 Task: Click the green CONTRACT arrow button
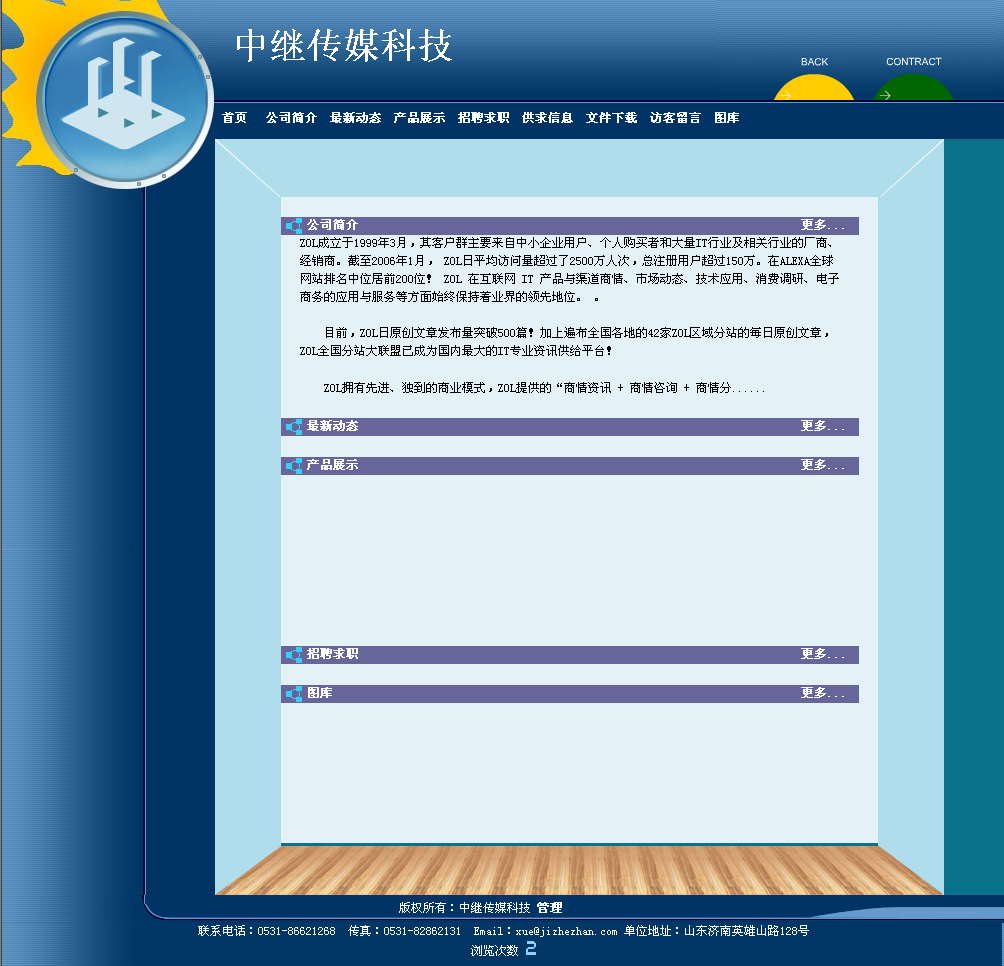(912, 89)
